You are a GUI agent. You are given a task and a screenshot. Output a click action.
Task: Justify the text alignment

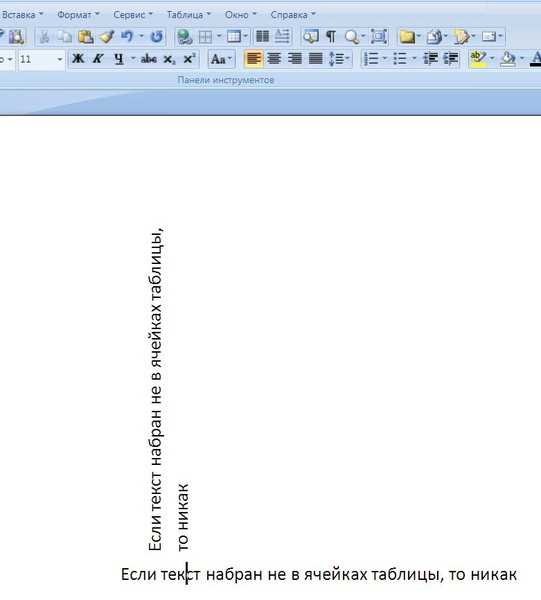point(315,59)
